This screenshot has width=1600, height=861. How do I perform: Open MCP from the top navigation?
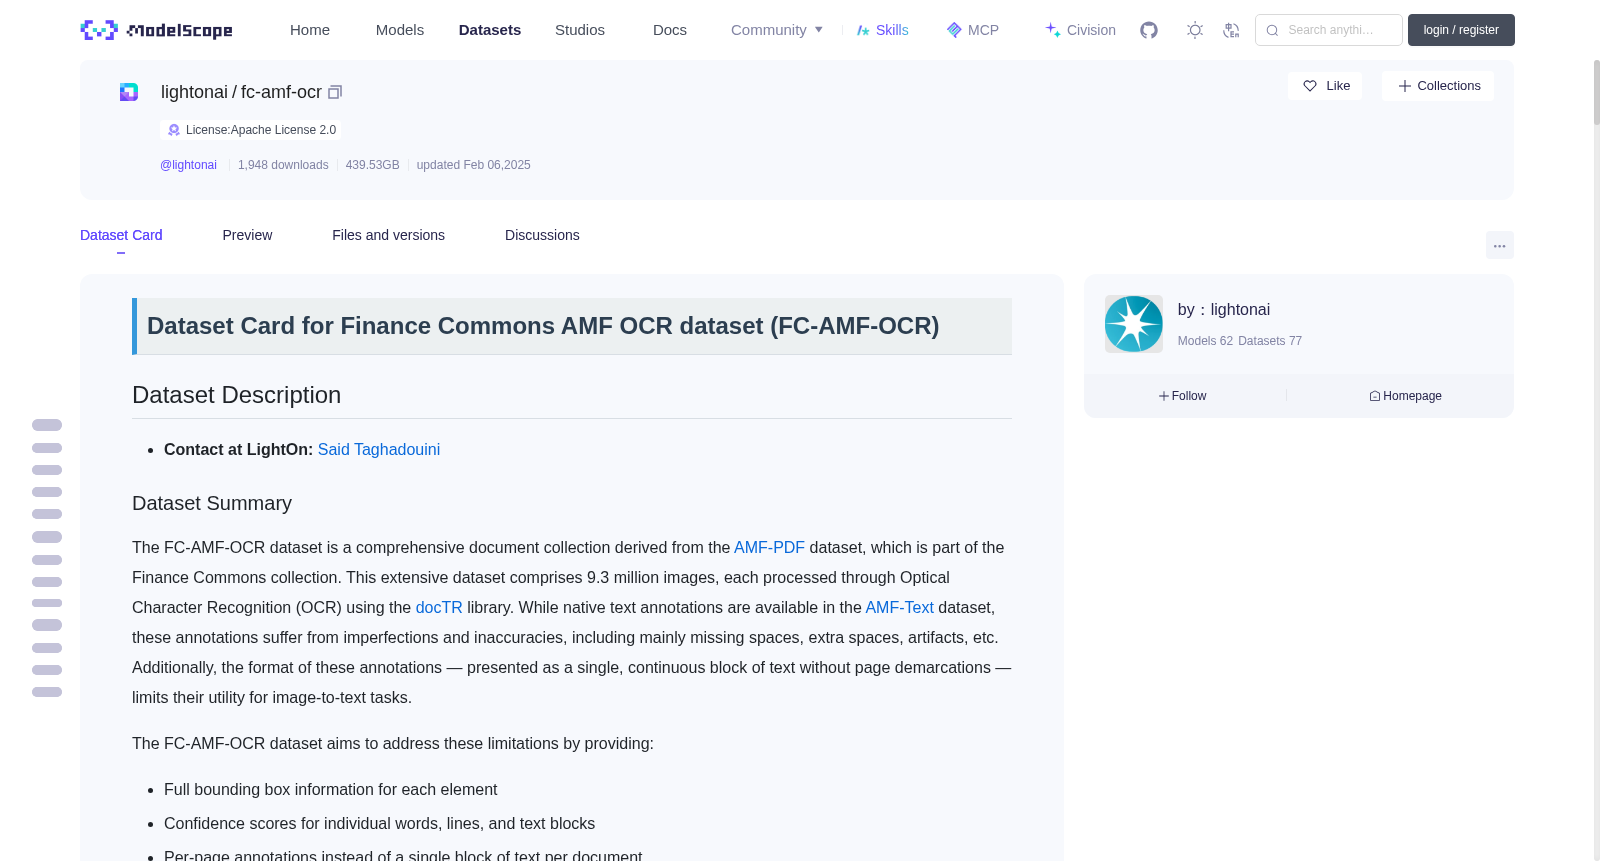click(x=972, y=30)
